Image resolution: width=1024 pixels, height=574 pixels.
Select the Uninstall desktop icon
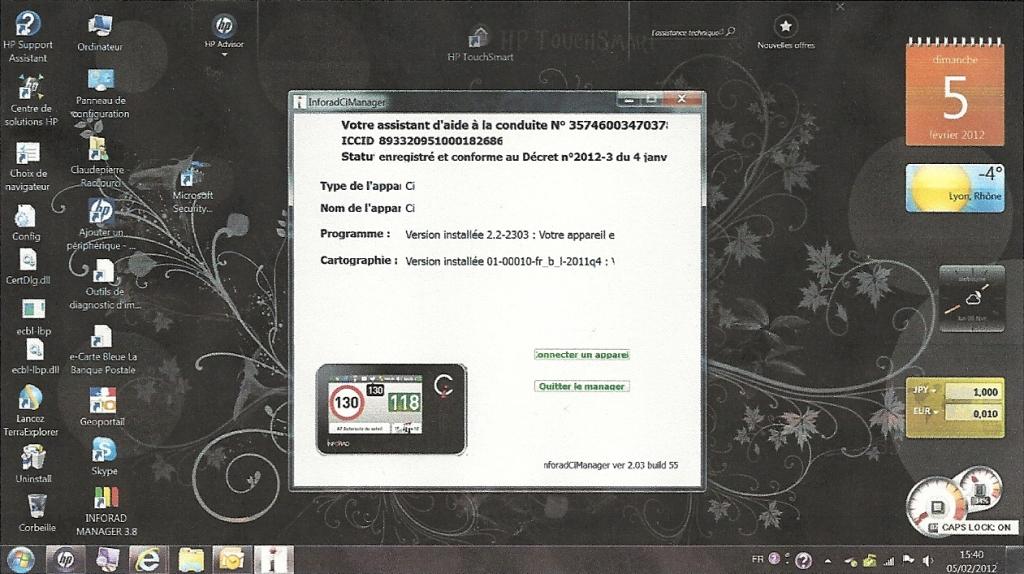(33, 464)
